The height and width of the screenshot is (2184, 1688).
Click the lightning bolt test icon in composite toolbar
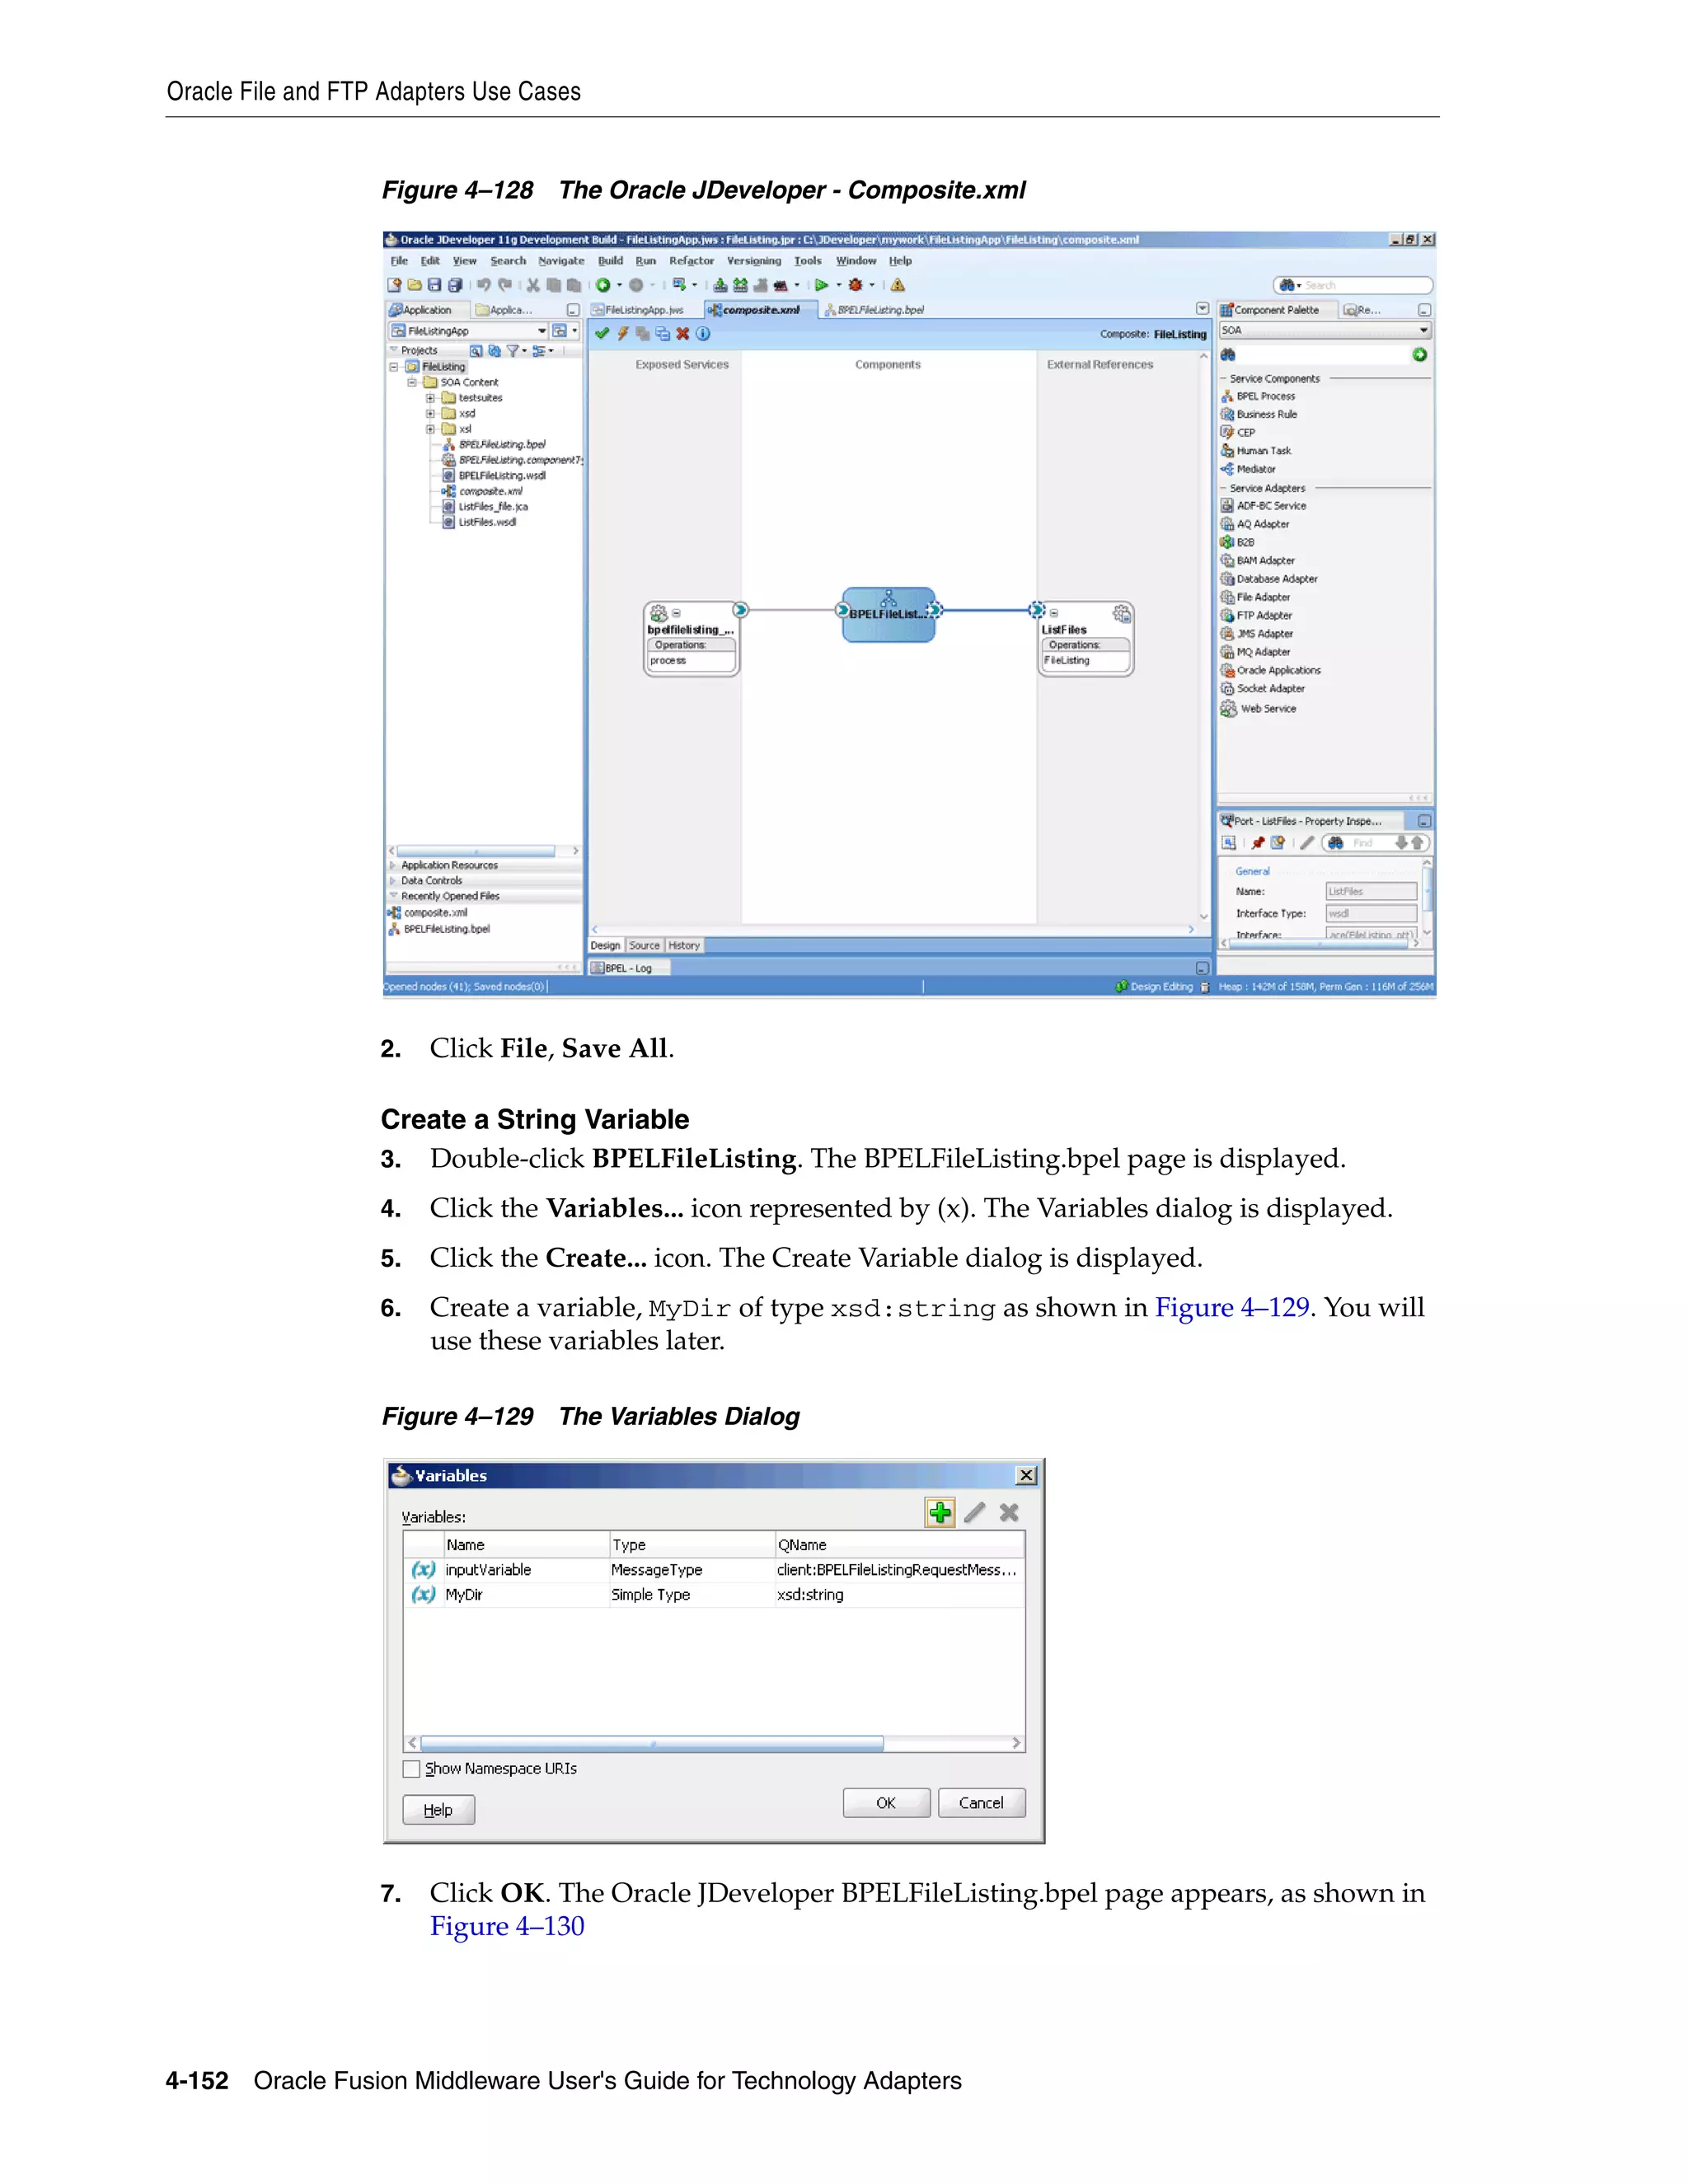[x=623, y=334]
